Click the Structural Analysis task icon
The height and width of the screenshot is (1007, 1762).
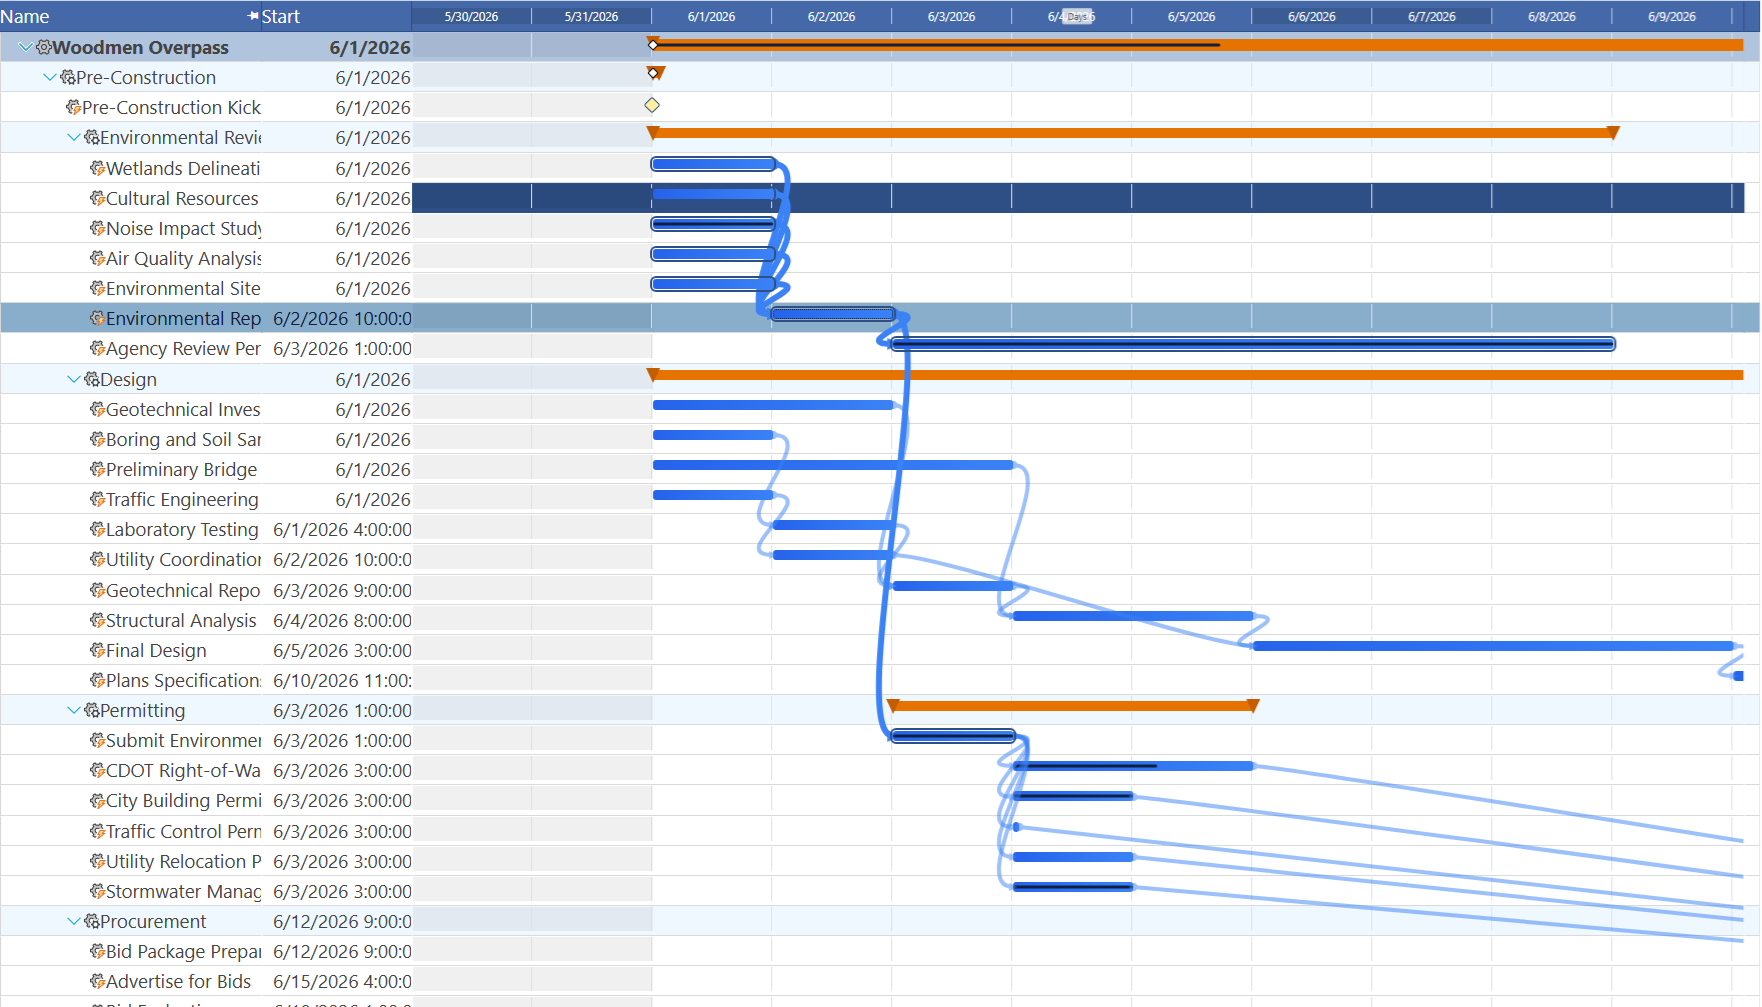[97, 620]
